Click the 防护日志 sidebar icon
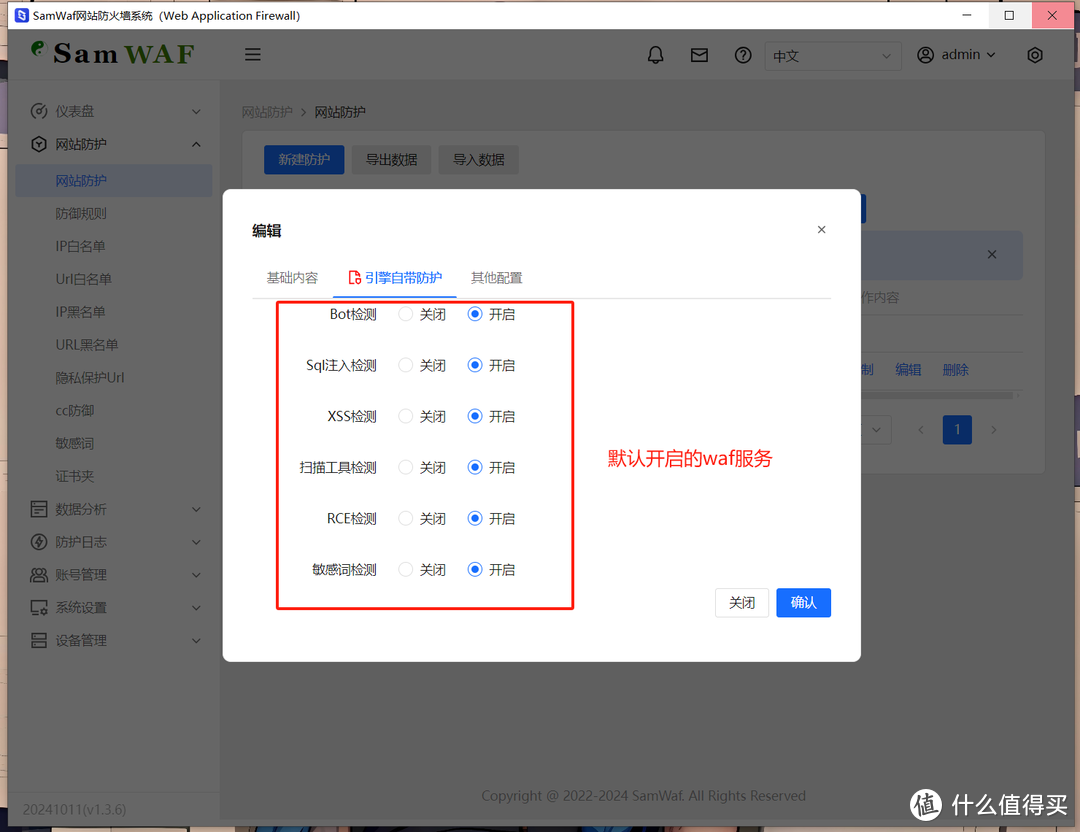1080x832 pixels. 40,541
